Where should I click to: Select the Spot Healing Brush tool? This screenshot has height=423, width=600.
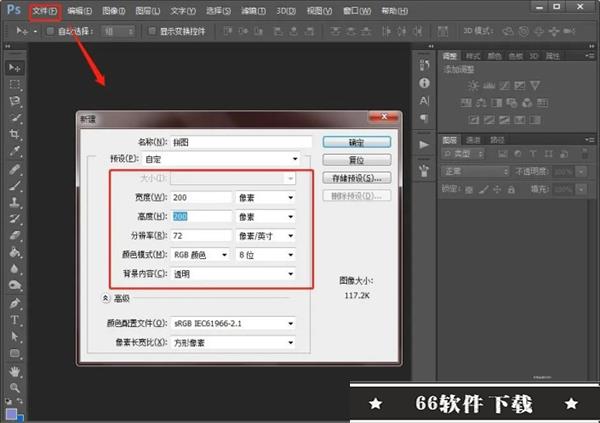click(x=15, y=169)
